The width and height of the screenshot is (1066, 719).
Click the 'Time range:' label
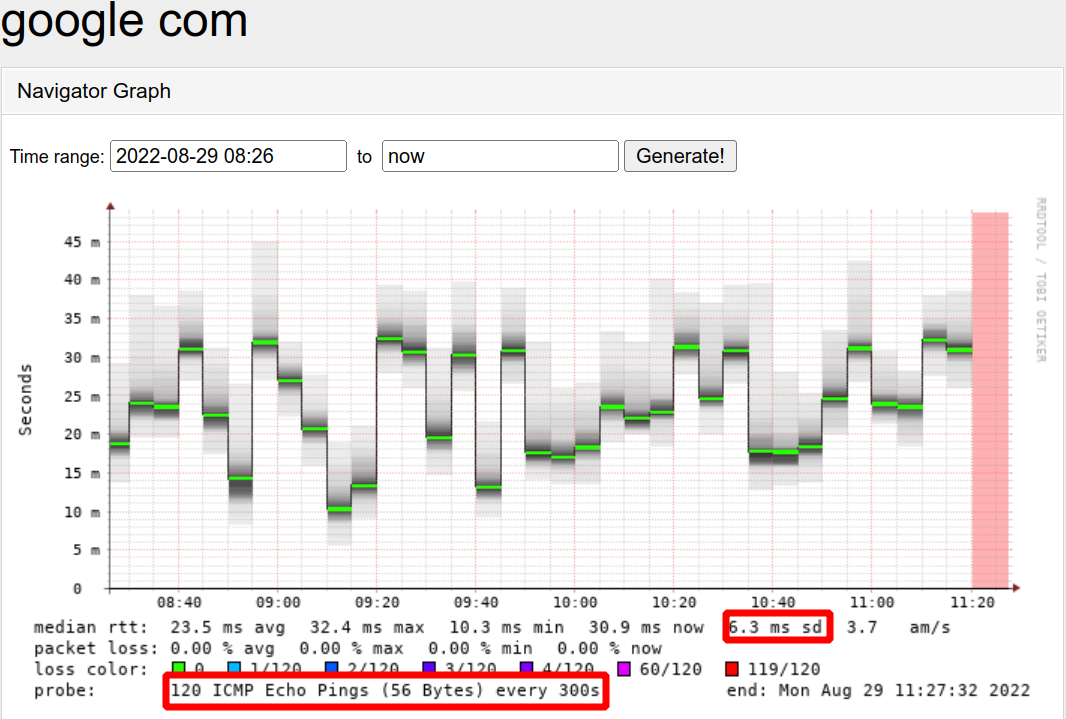pyautogui.click(x=57, y=157)
